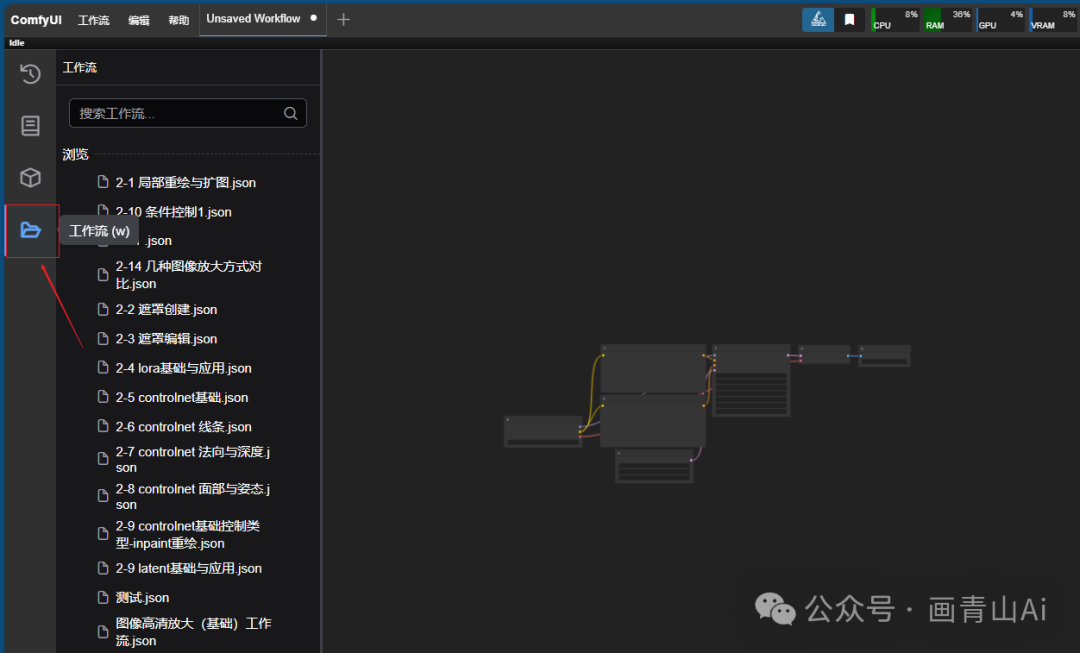Open the node library list icon

click(30, 125)
